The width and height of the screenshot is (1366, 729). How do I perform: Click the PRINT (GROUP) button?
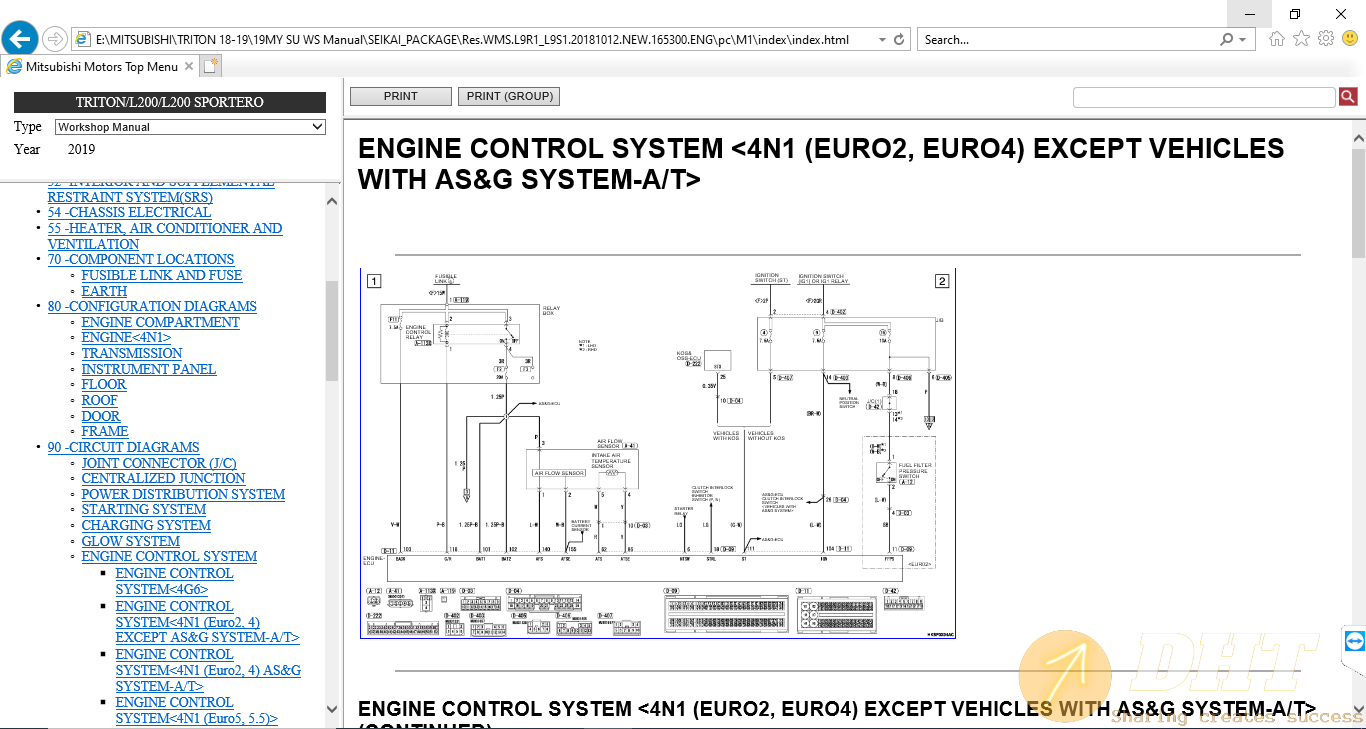coord(509,96)
